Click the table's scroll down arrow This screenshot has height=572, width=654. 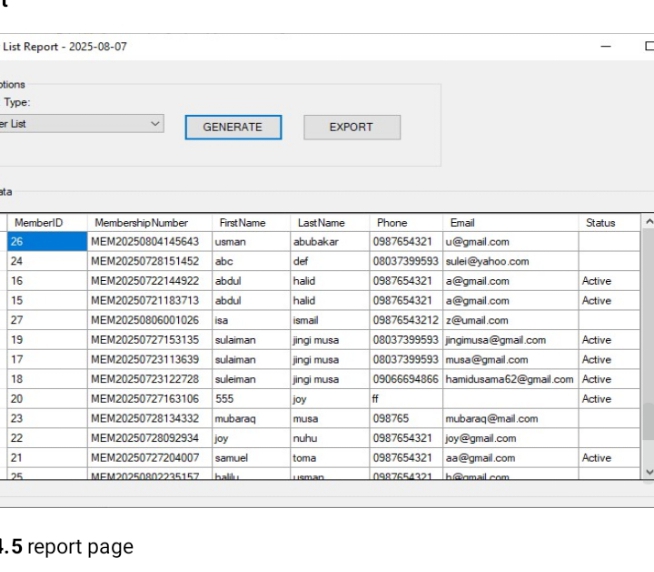tap(648, 472)
